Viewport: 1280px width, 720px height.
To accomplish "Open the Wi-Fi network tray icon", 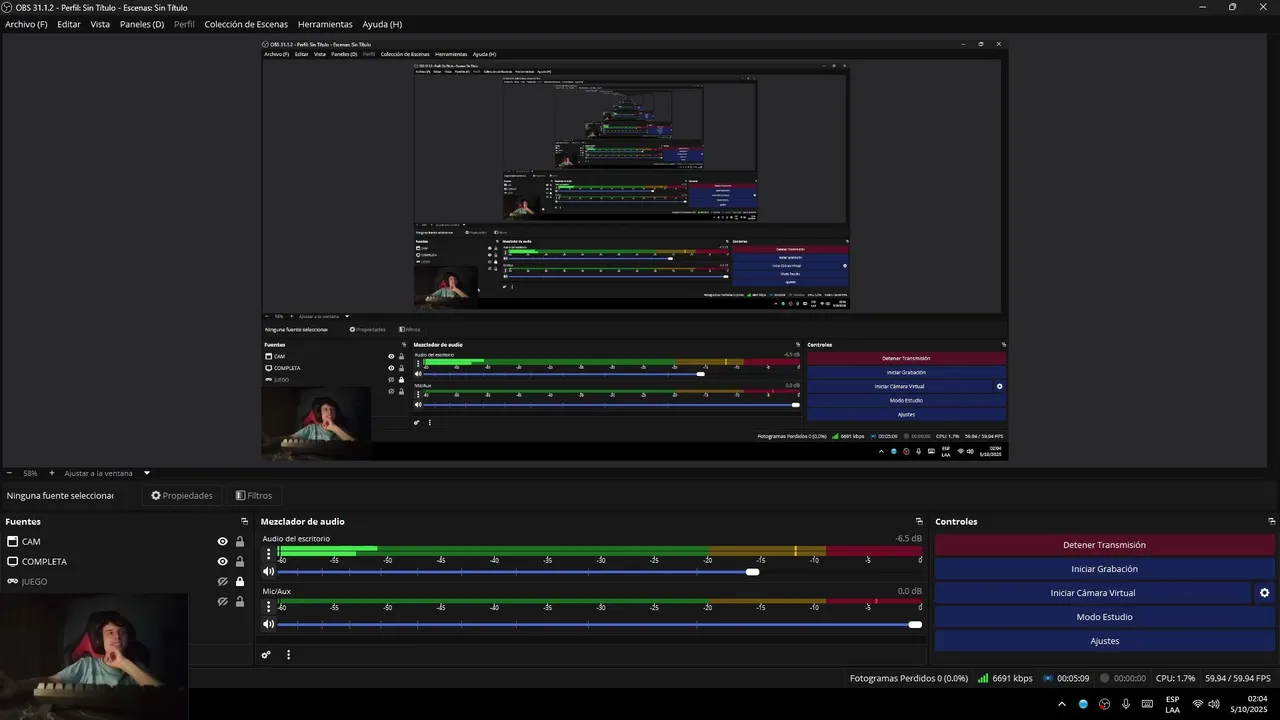I will [1198, 704].
